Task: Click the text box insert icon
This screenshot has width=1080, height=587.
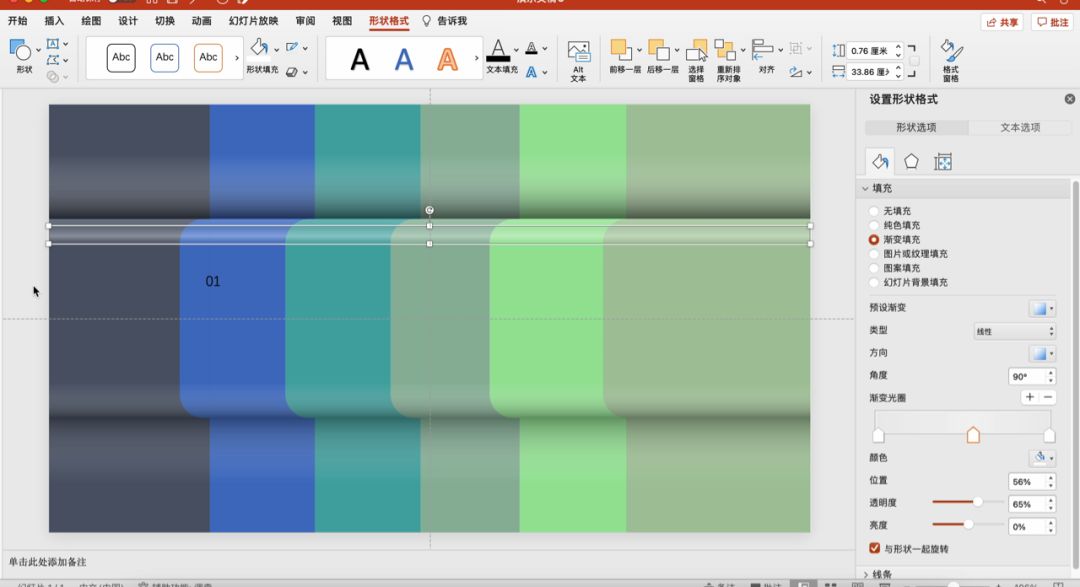Action: tap(52, 44)
